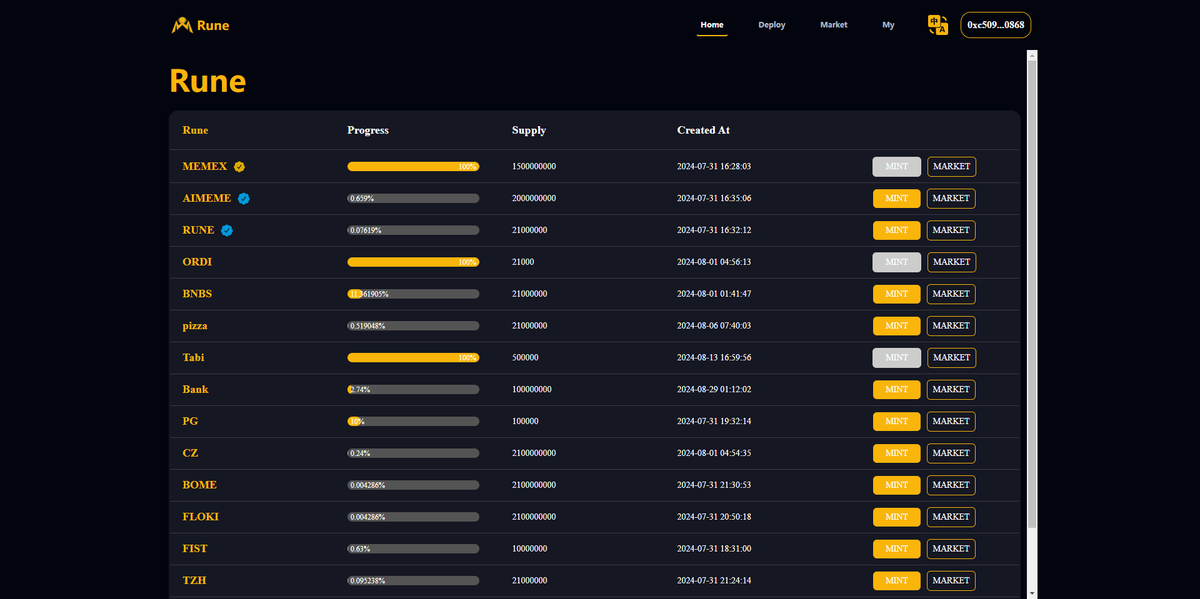Select the pizza rune name
Viewport: 1200px width, 599px height.
[195, 326]
